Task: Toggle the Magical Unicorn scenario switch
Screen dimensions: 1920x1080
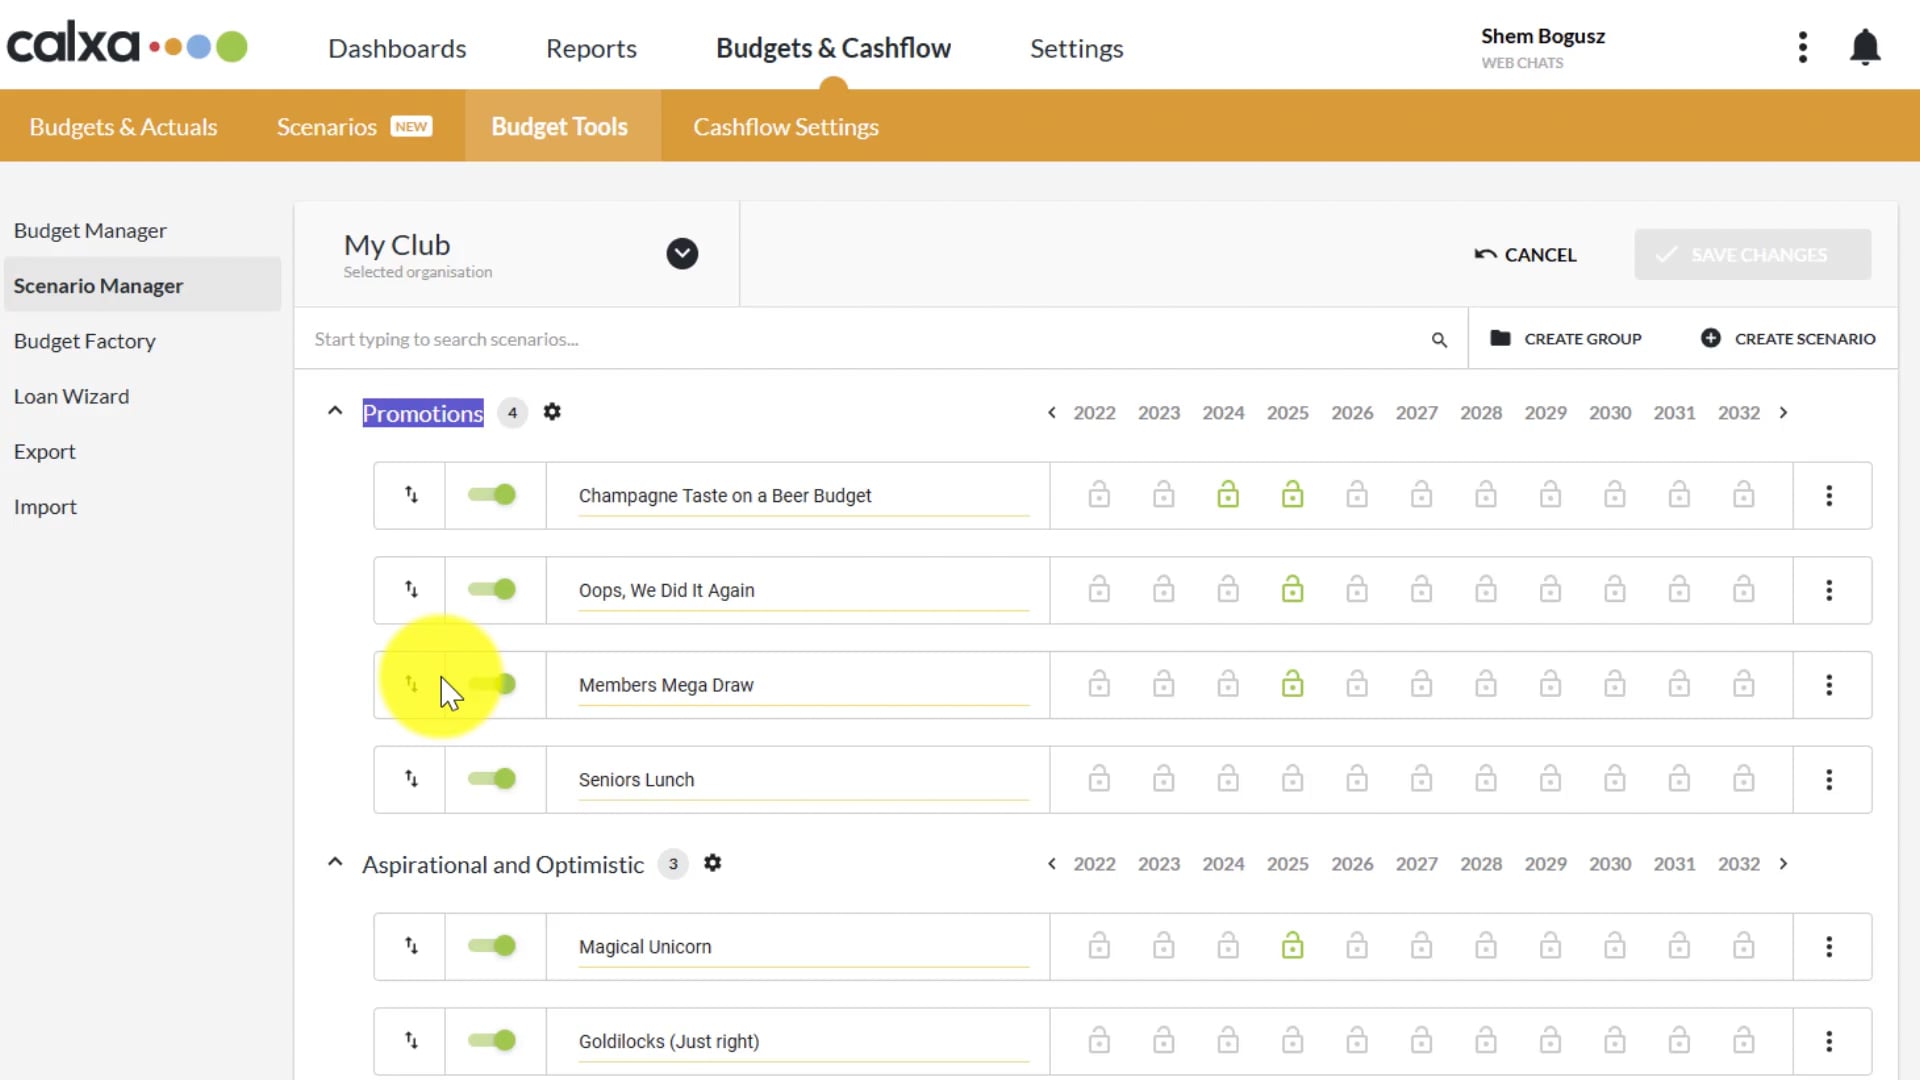Action: point(492,946)
